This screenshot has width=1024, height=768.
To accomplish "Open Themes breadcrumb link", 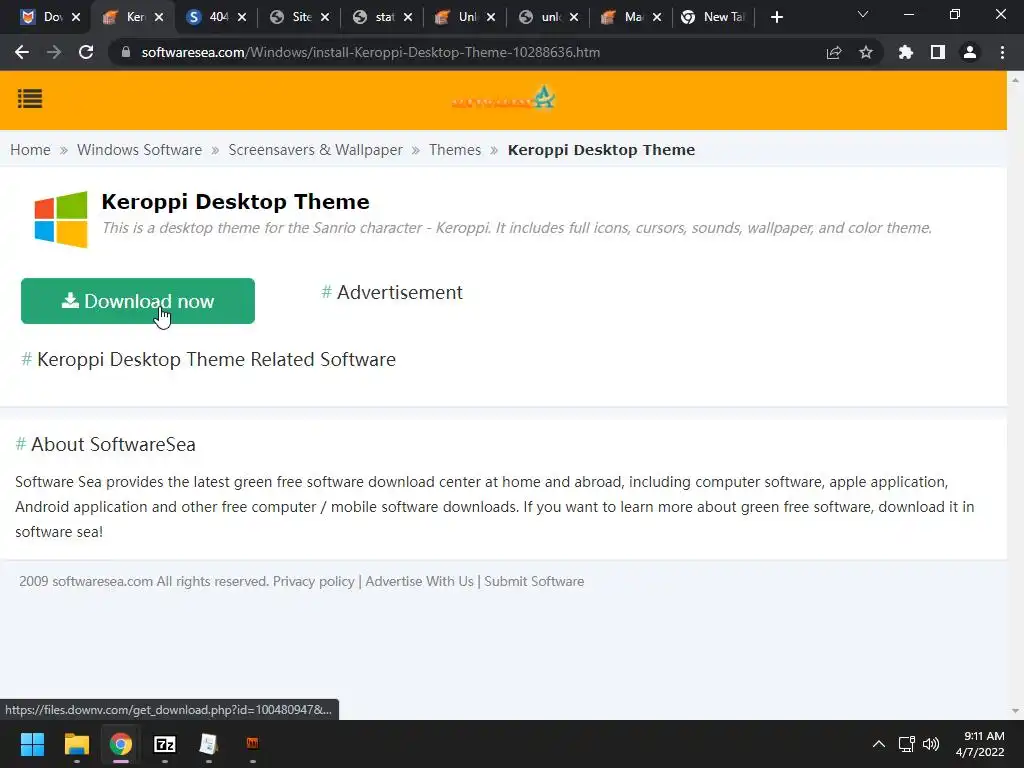I will (455, 150).
